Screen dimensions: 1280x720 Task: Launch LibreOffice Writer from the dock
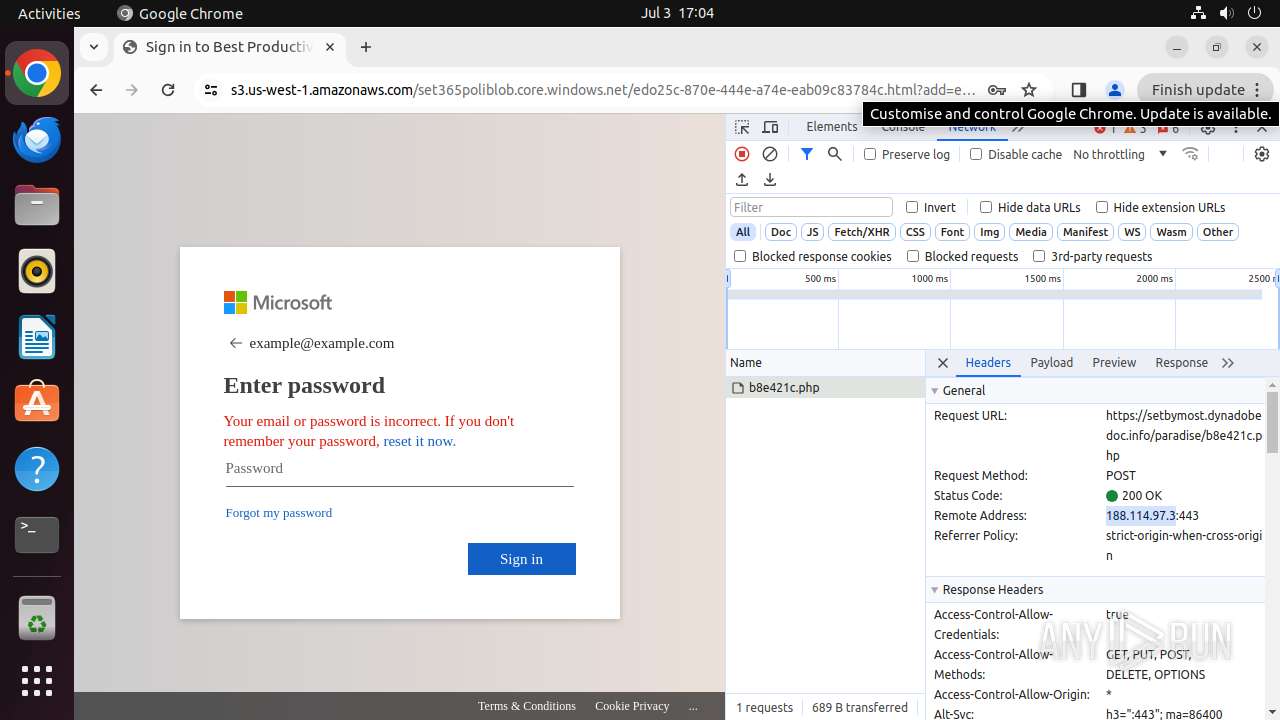pos(37,338)
